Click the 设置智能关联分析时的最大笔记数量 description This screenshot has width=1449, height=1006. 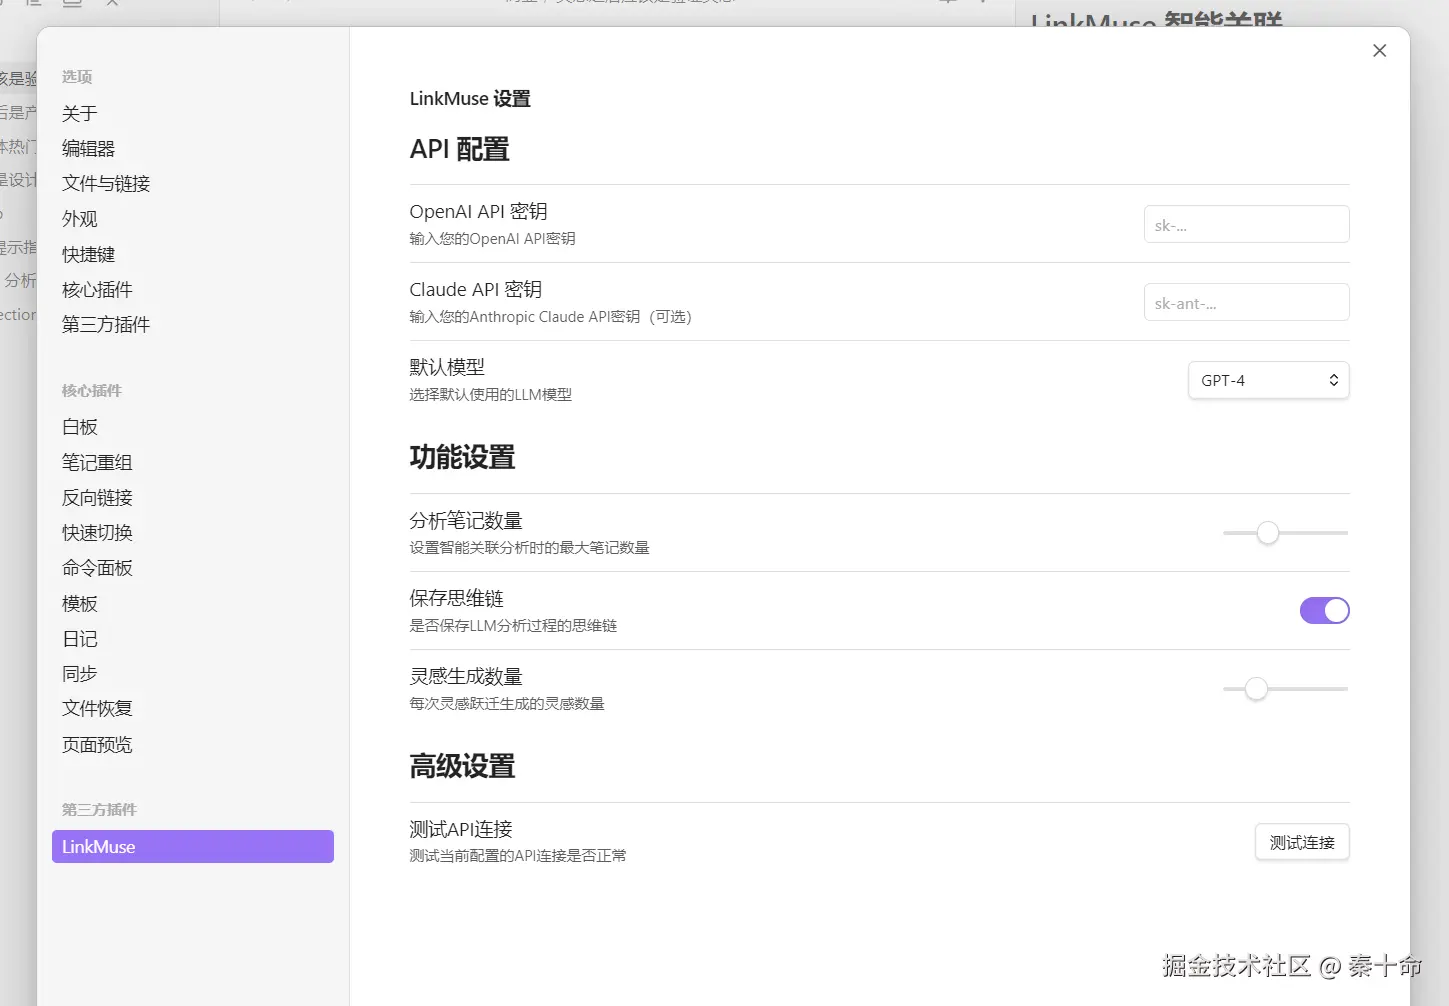click(x=529, y=547)
